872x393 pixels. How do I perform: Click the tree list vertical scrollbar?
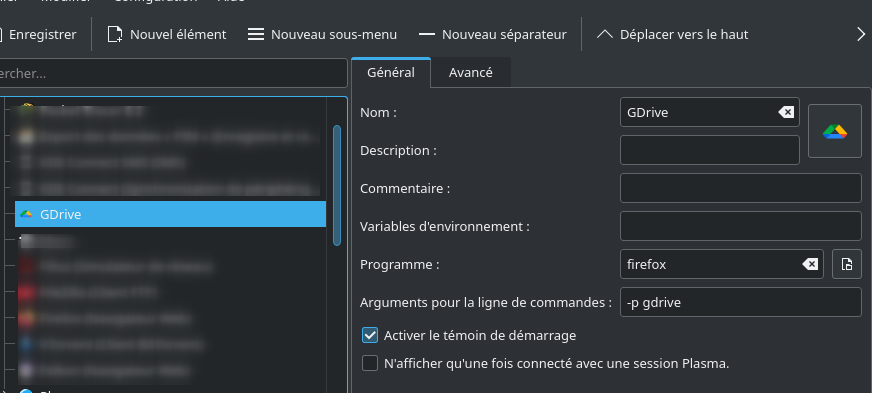336,186
